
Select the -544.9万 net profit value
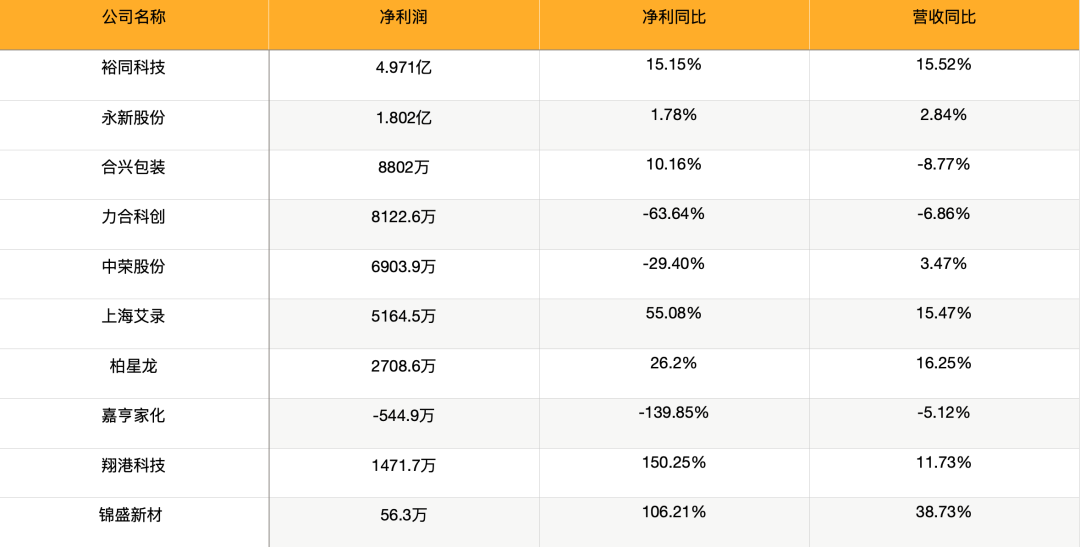404,415
